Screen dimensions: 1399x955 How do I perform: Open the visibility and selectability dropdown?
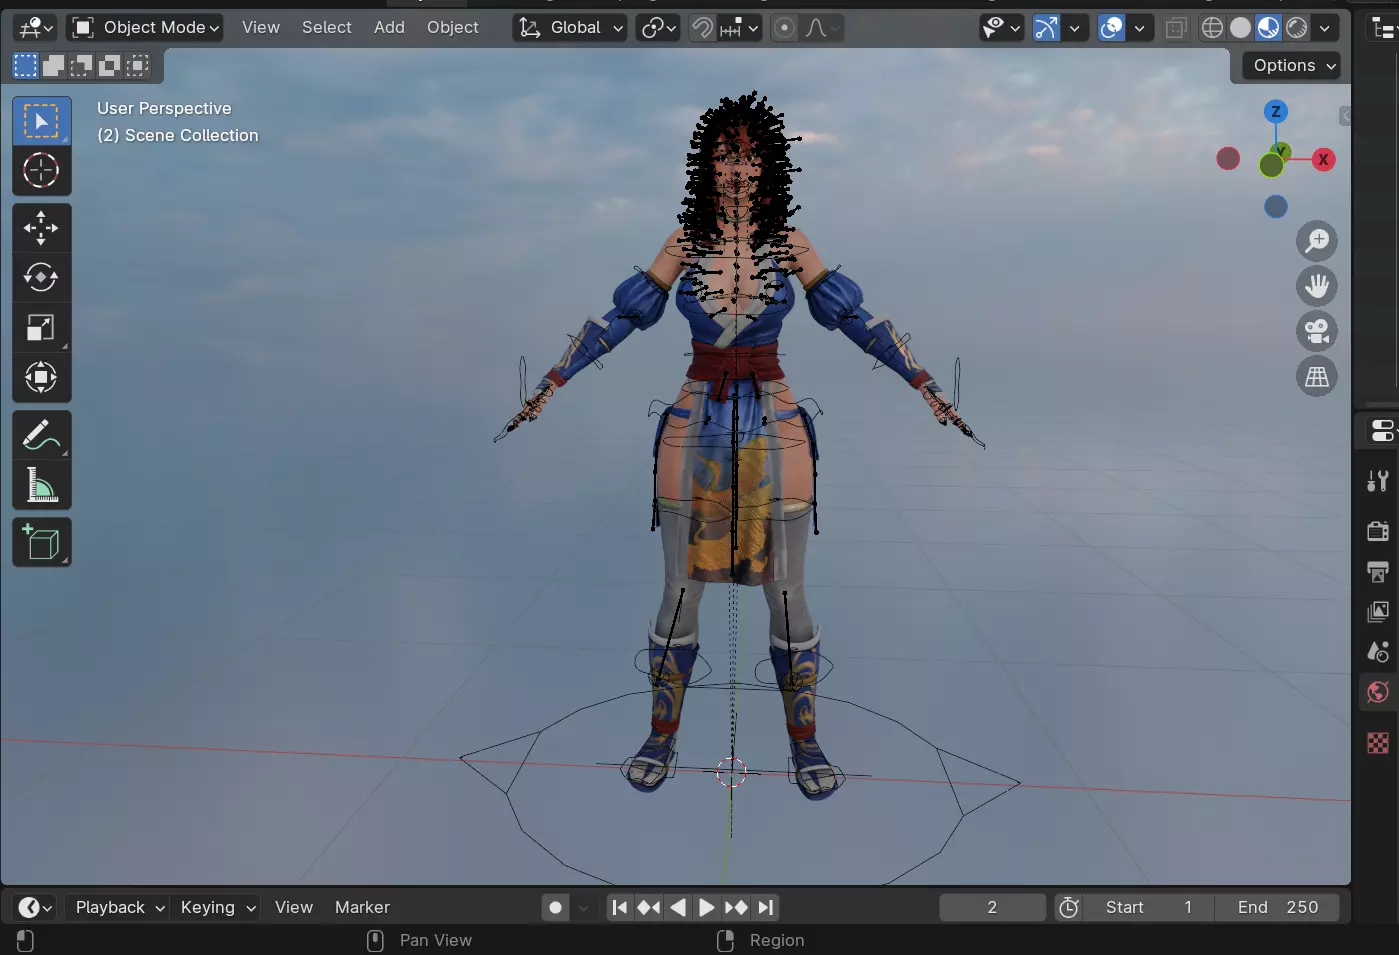(1001, 28)
